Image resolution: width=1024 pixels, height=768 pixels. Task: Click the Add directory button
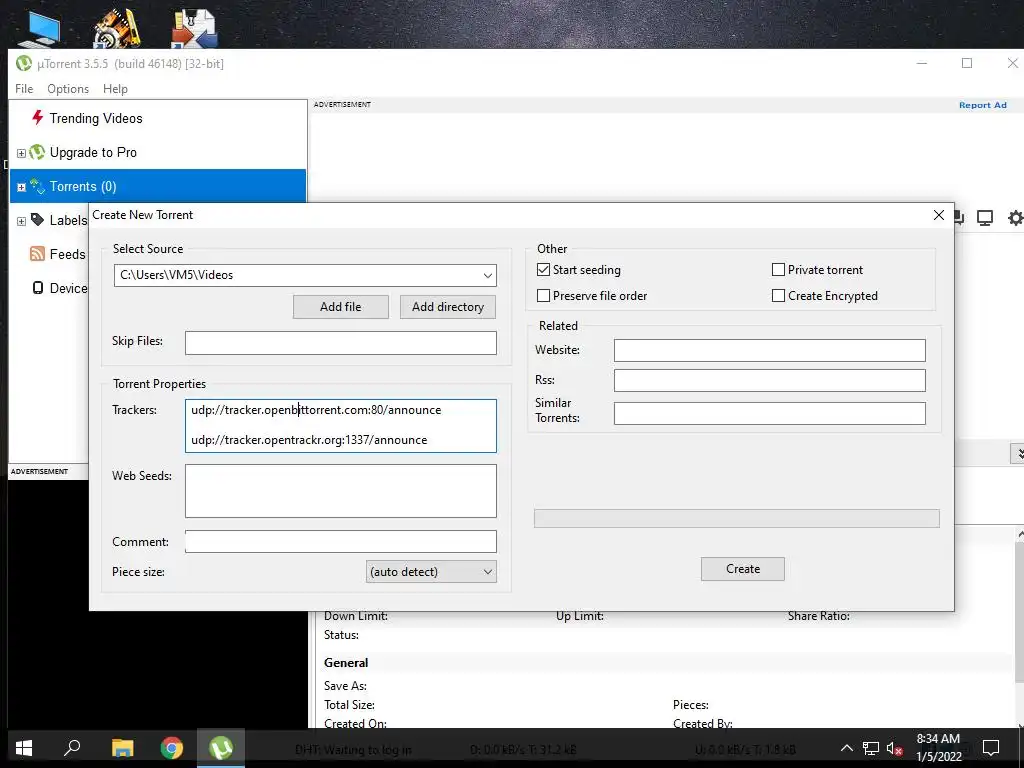coord(448,307)
